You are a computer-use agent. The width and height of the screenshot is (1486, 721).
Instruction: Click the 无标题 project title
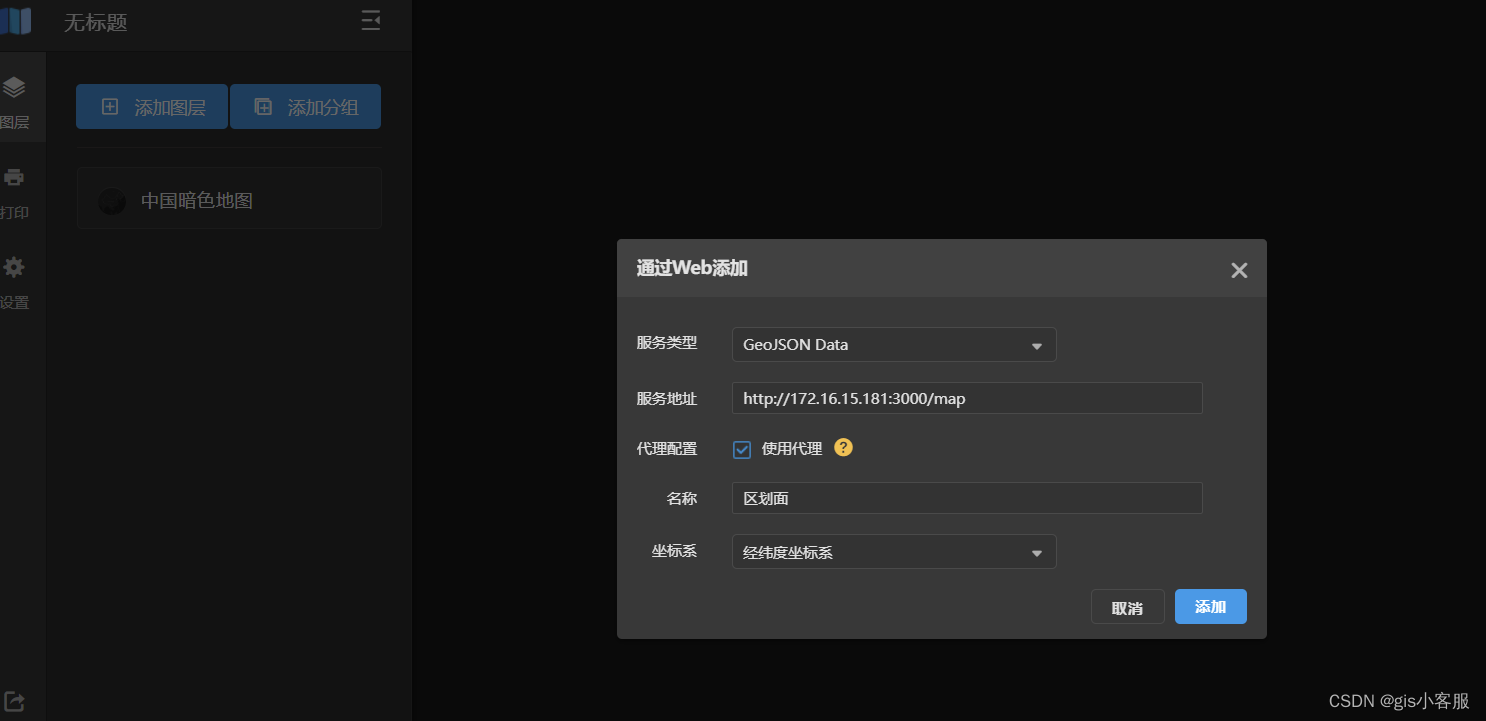[96, 22]
